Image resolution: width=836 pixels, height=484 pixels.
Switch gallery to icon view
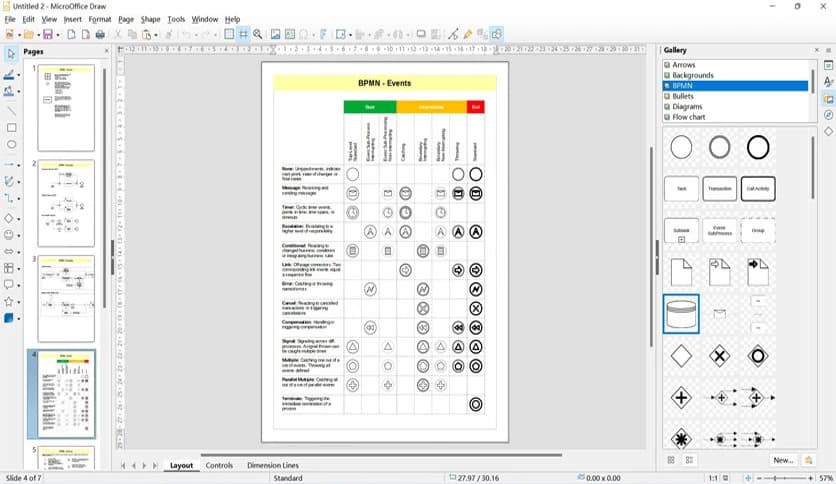point(671,460)
